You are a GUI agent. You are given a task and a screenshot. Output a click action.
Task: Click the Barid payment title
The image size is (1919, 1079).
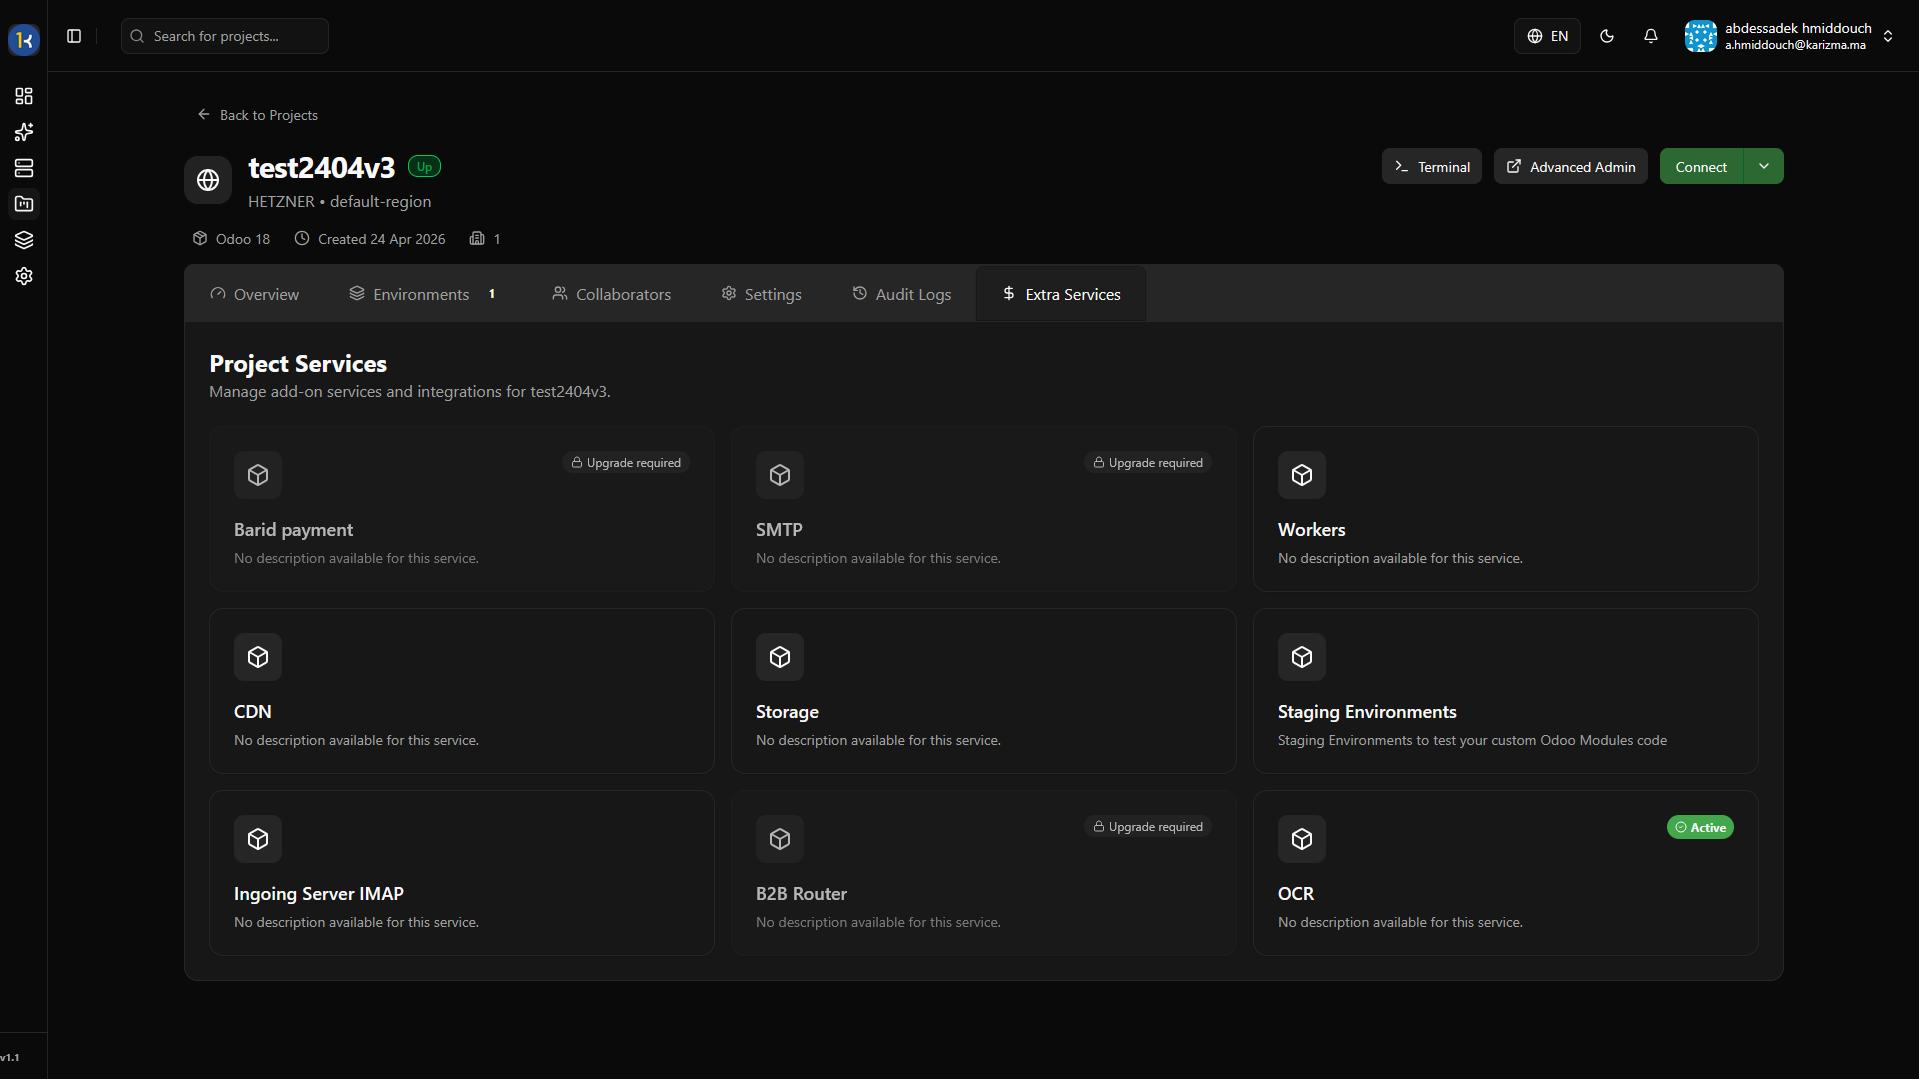tap(293, 530)
